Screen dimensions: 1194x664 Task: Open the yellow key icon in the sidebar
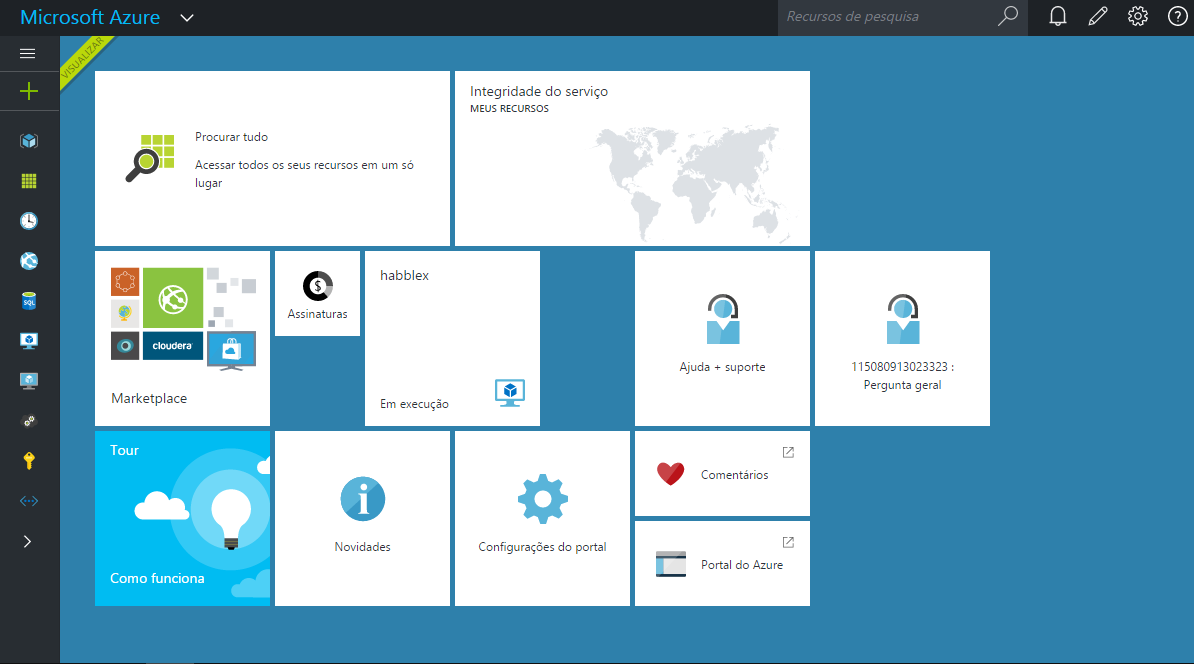pos(29,461)
